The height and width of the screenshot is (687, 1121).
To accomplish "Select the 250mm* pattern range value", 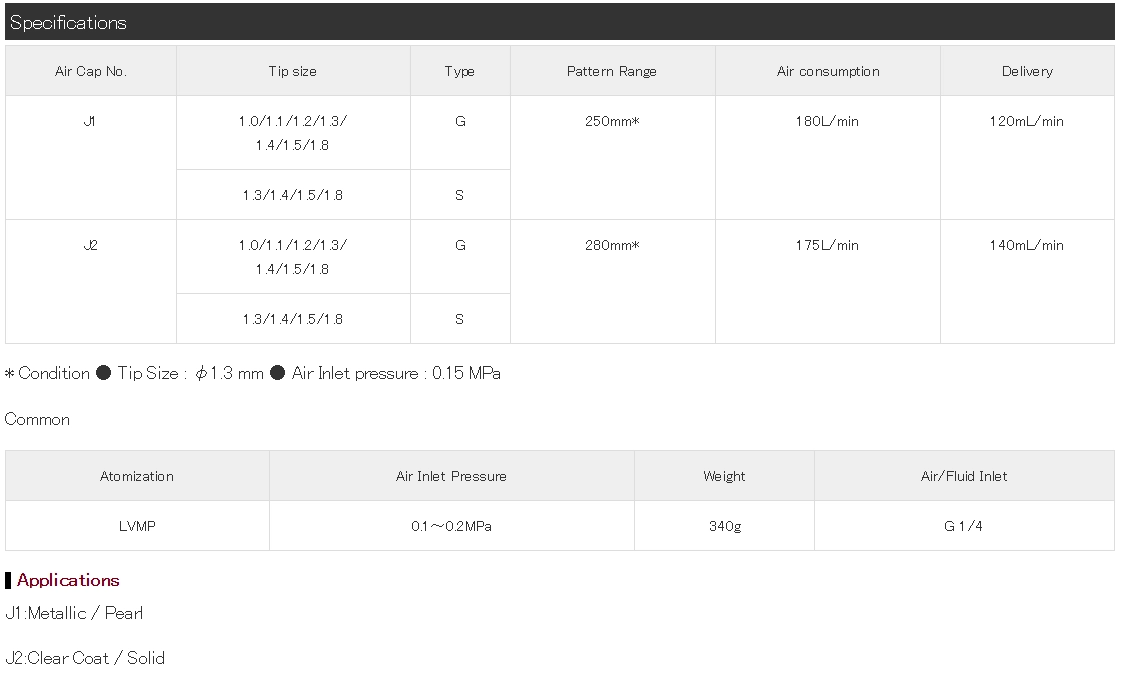I will (612, 122).
